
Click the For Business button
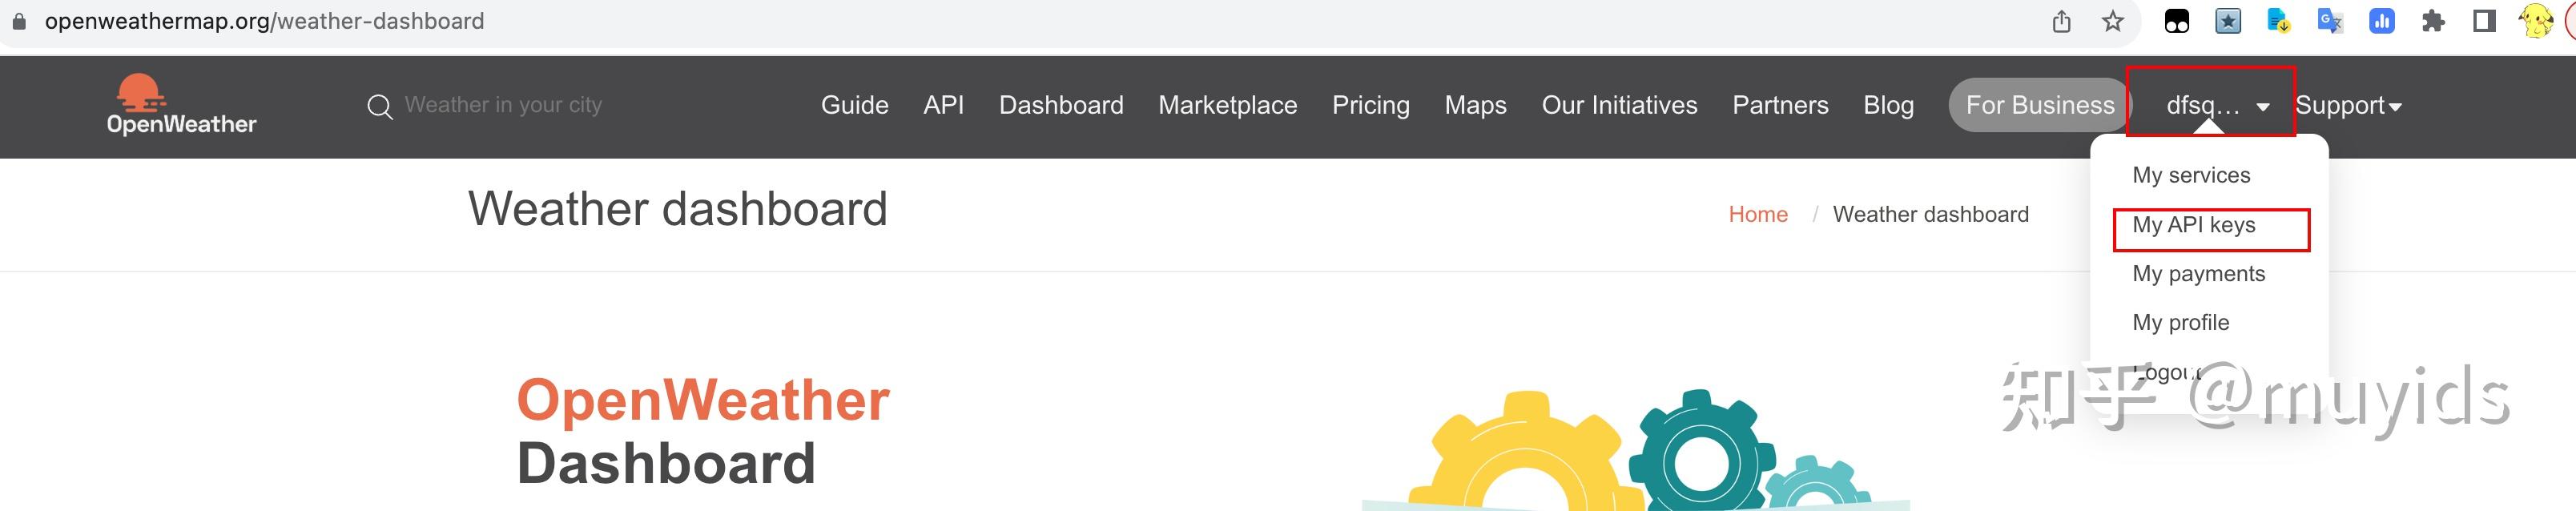[2039, 105]
